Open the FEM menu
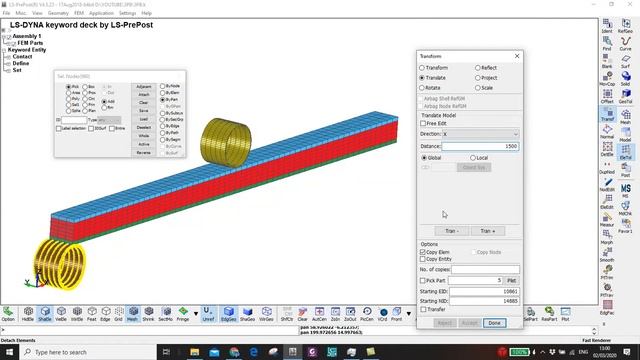640x360 pixels. [x=78, y=13]
